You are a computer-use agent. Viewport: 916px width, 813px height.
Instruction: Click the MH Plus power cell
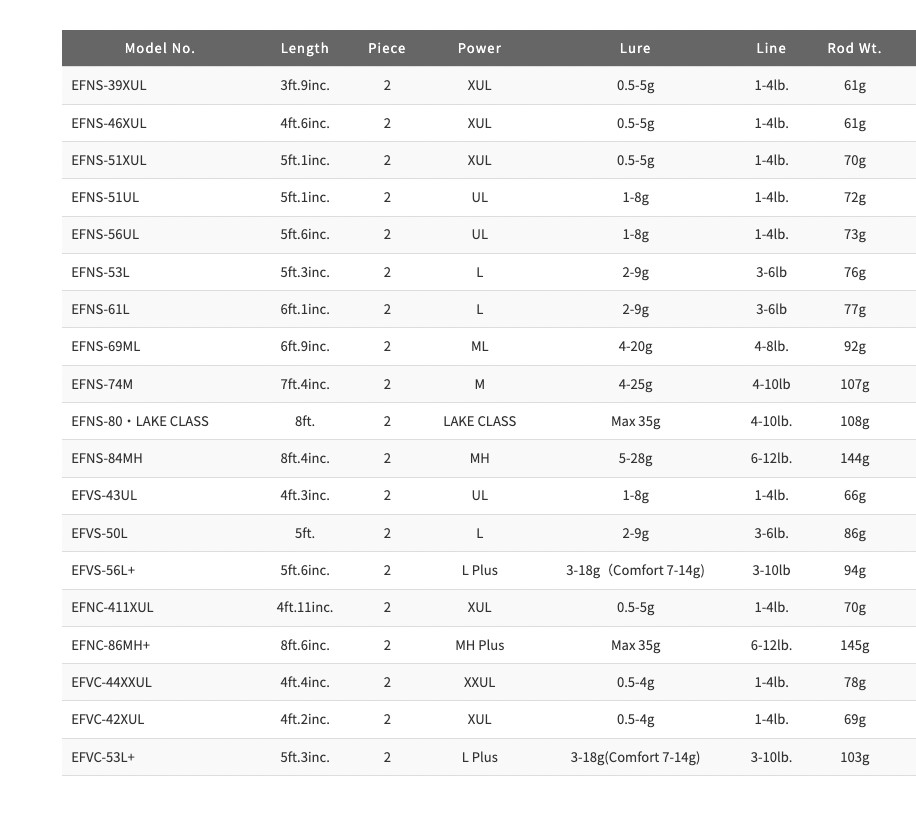480,645
